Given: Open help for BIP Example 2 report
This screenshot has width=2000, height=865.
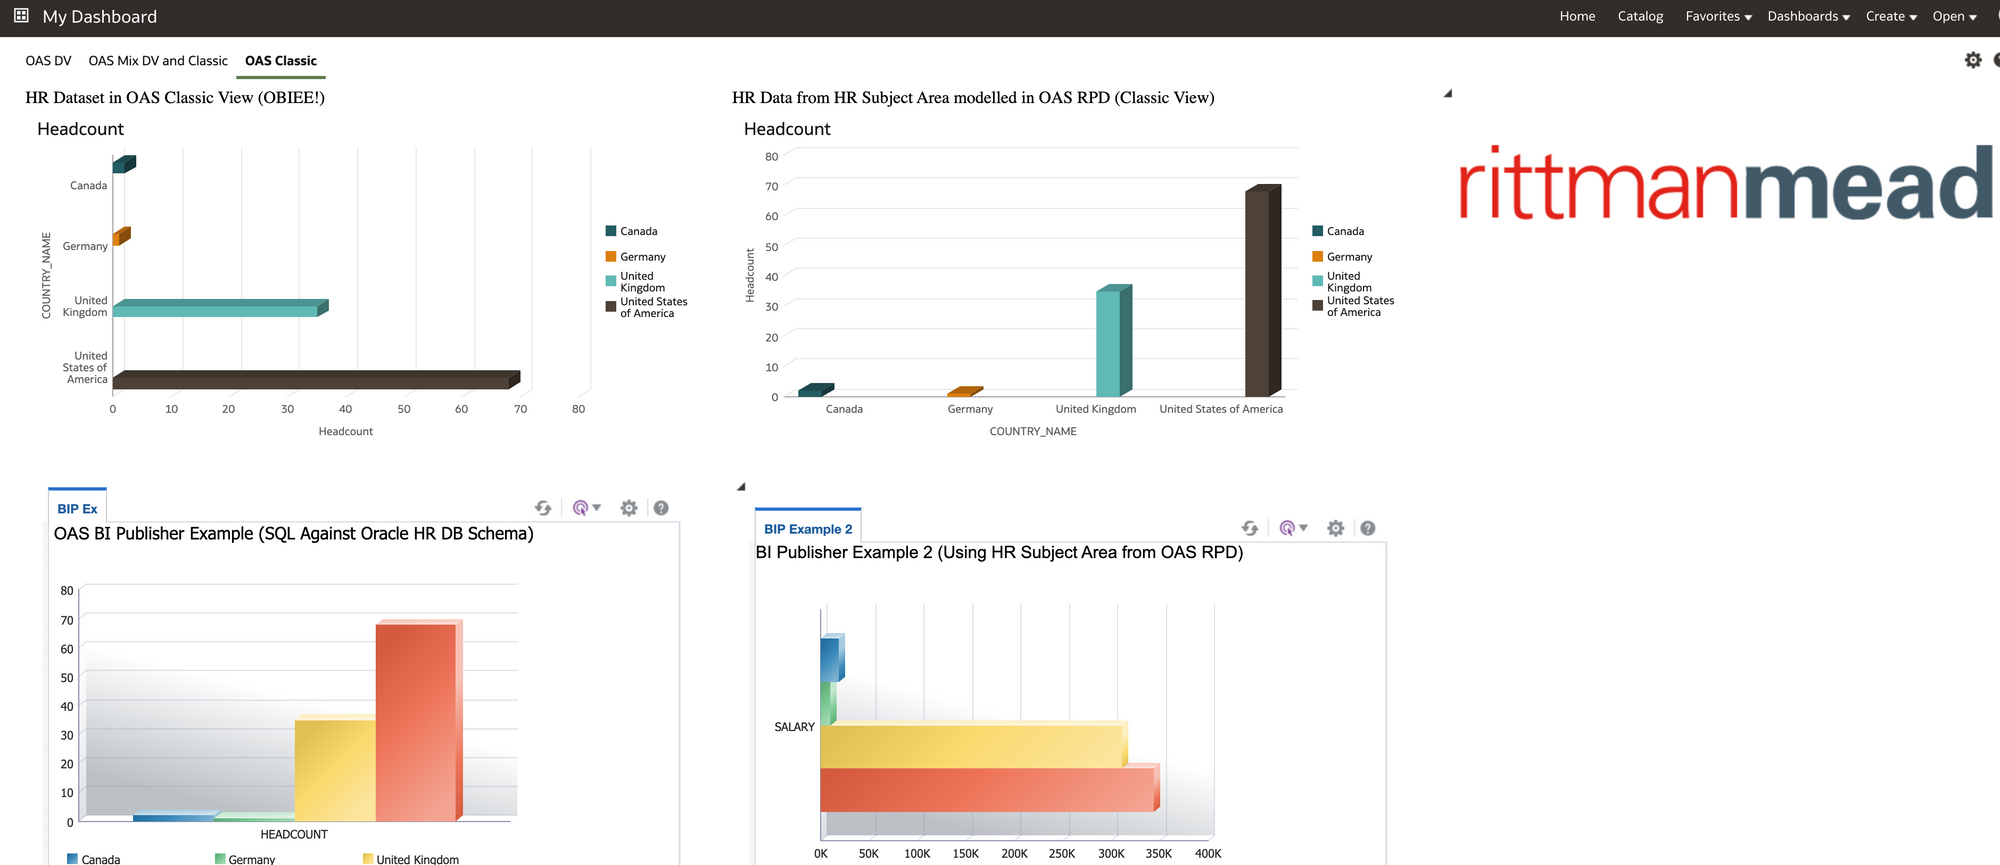Looking at the screenshot, I should point(1368,528).
